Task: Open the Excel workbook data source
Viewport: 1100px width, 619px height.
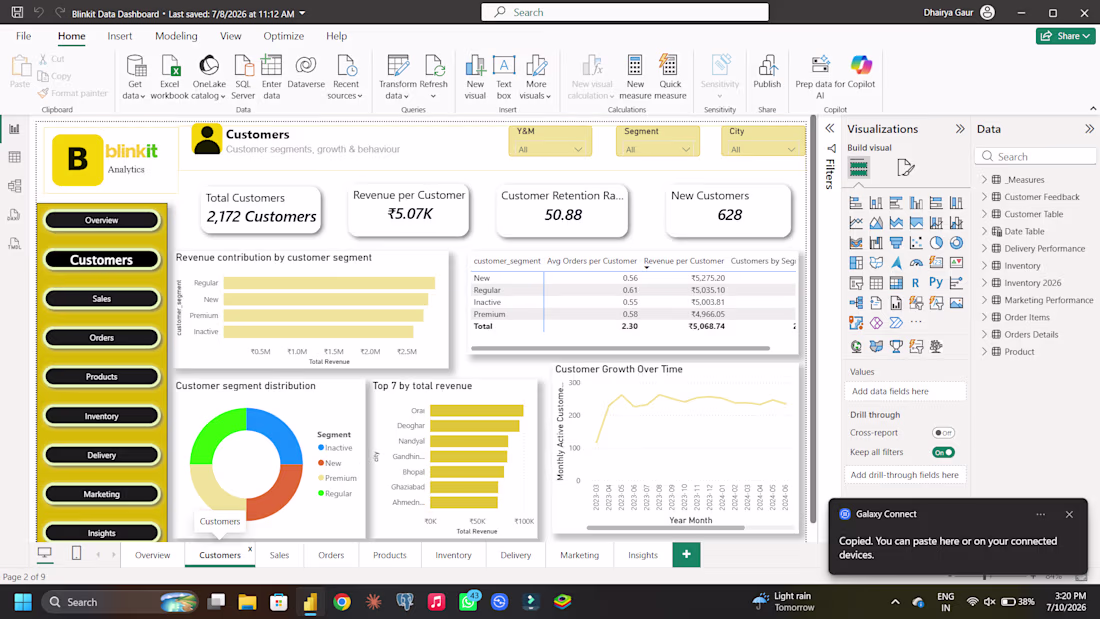Action: 170,77
